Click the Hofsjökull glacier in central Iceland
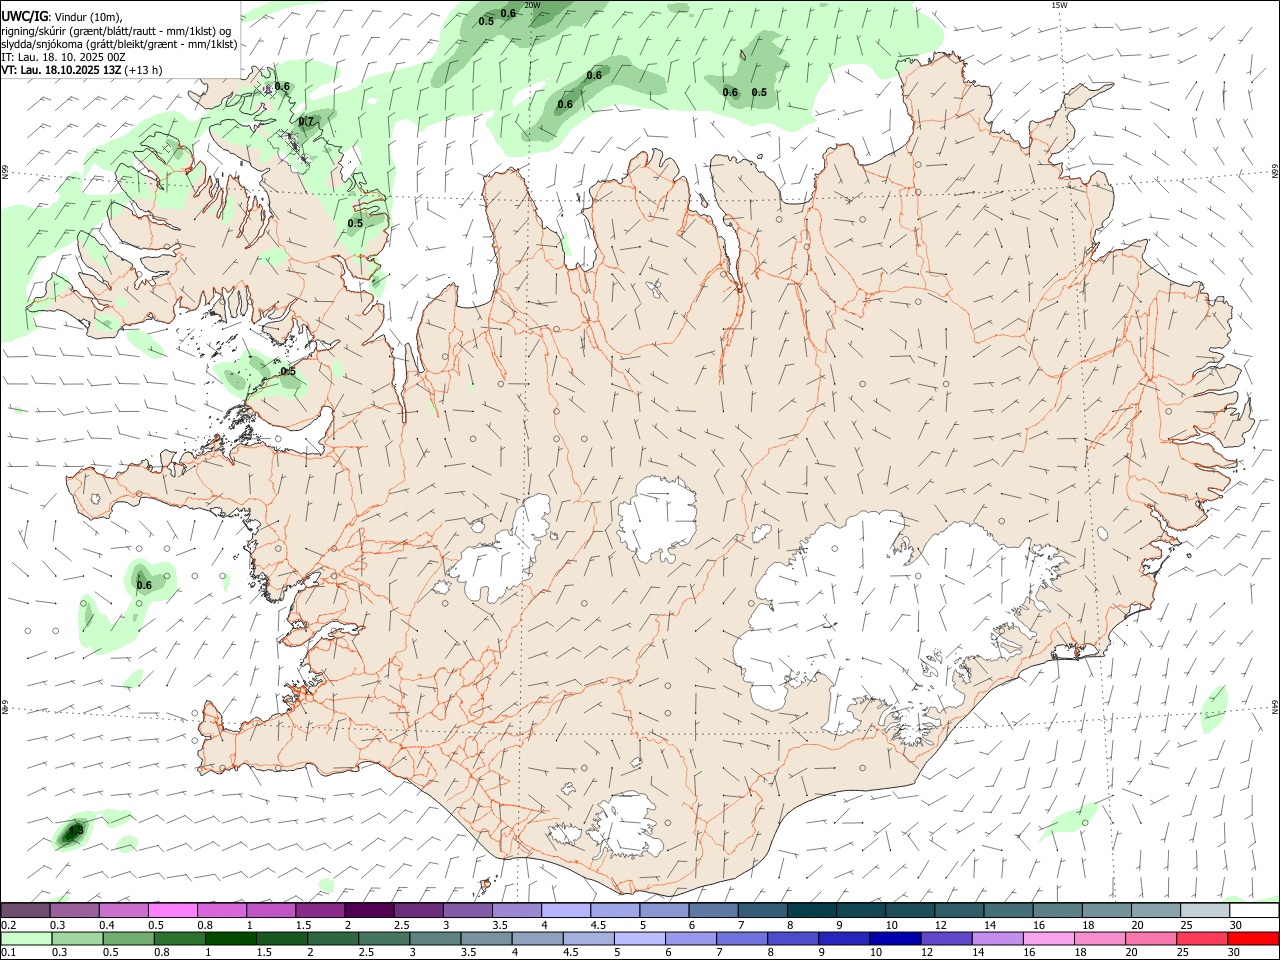1280x960 pixels. (657, 520)
